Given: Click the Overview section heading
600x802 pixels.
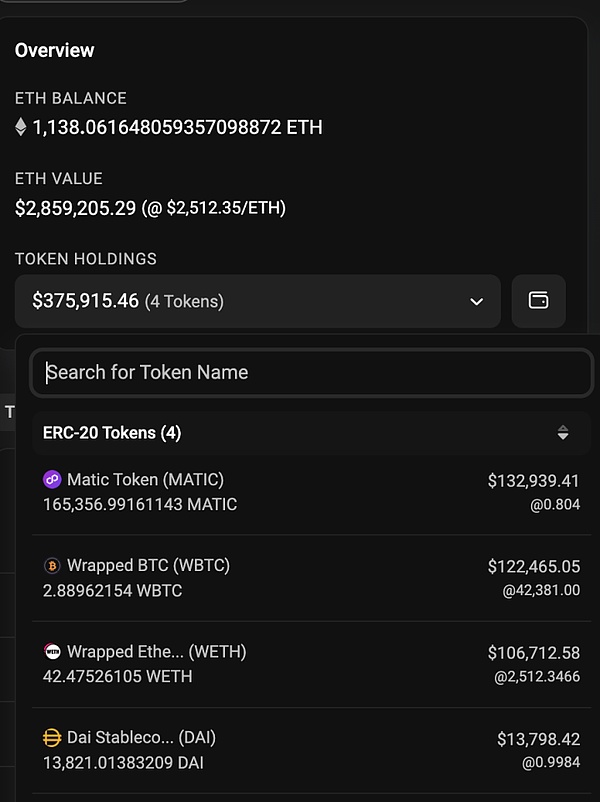Looking at the screenshot, I should pos(55,50).
